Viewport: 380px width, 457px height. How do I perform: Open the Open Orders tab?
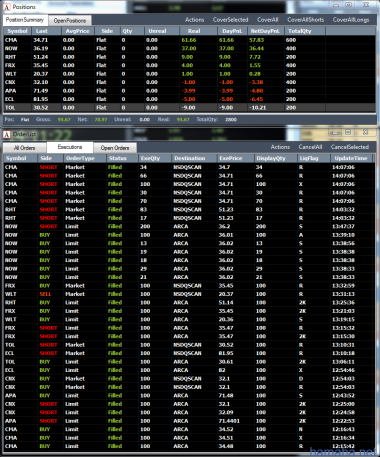(115, 148)
